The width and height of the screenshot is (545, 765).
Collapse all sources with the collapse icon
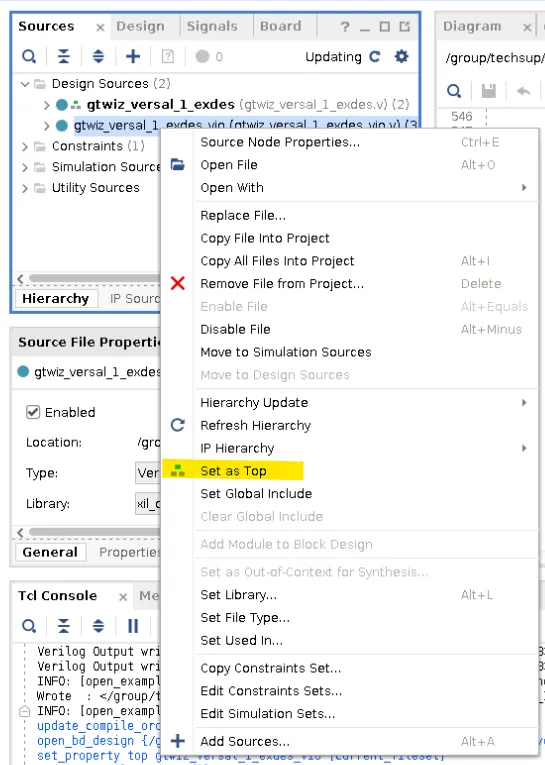[63, 57]
